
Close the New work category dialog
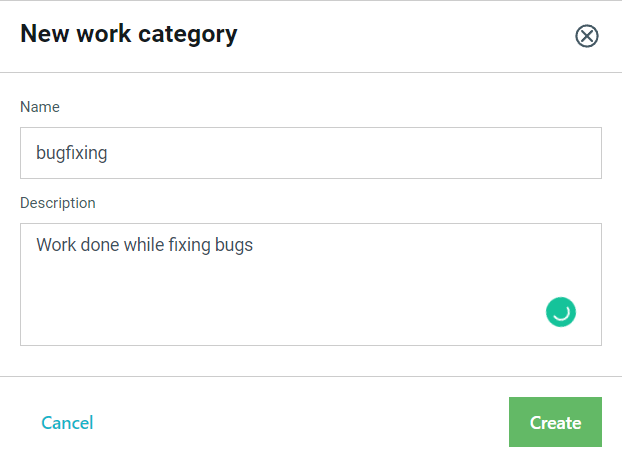point(587,36)
